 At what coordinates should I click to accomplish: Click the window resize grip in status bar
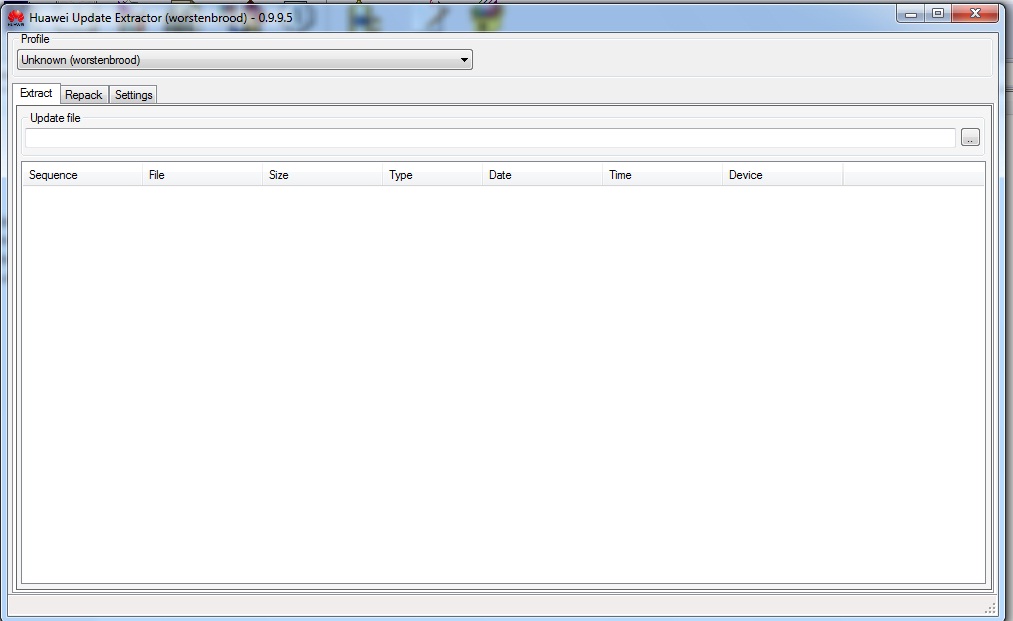pyautogui.click(x=990, y=607)
